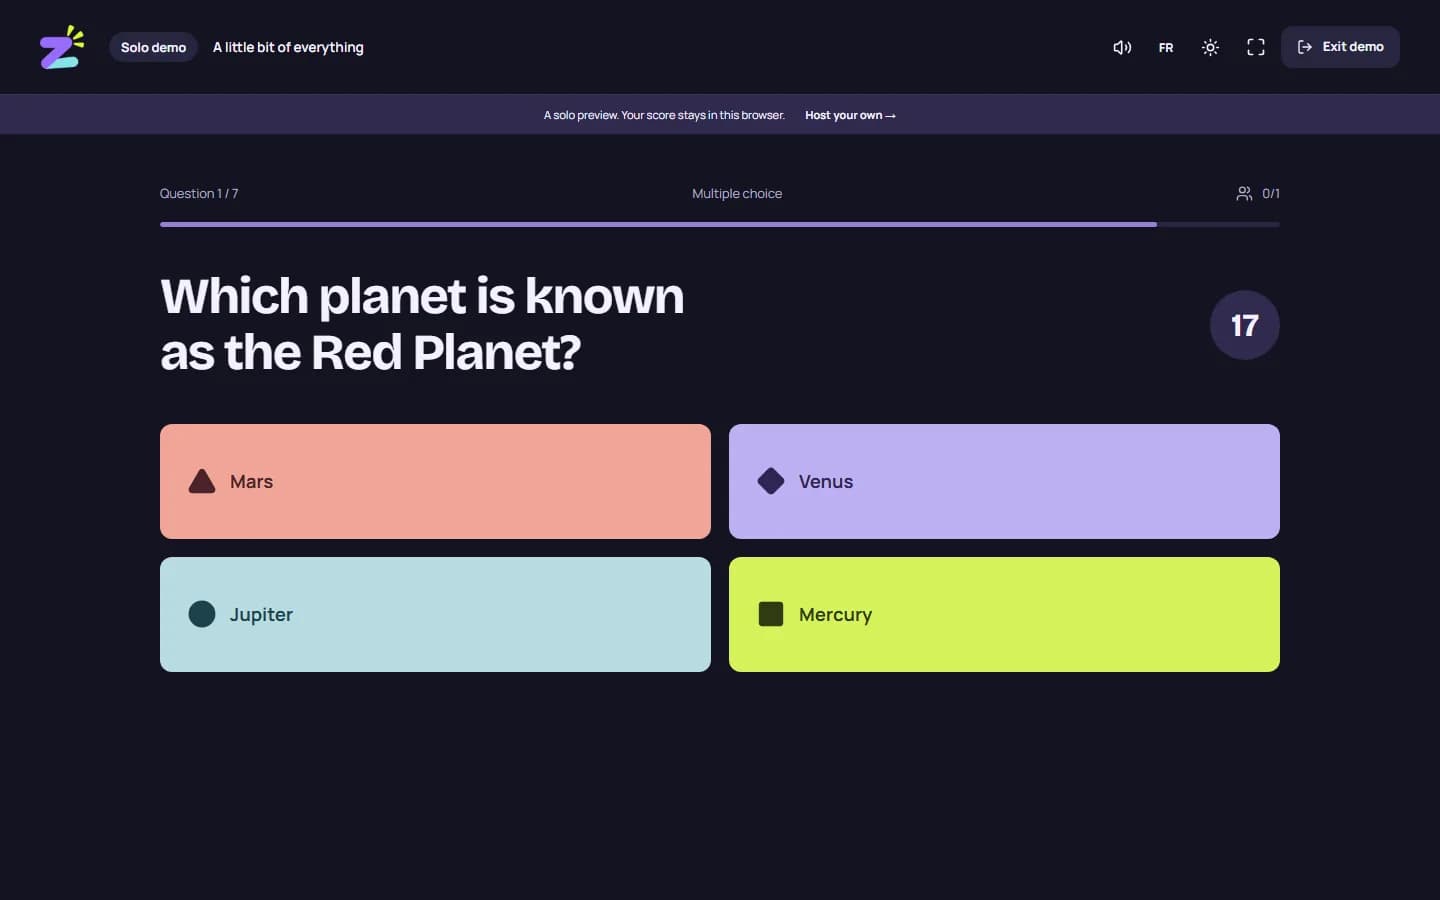Click the Multiple choice label
Screen dimensions: 1440x900
[737, 194]
